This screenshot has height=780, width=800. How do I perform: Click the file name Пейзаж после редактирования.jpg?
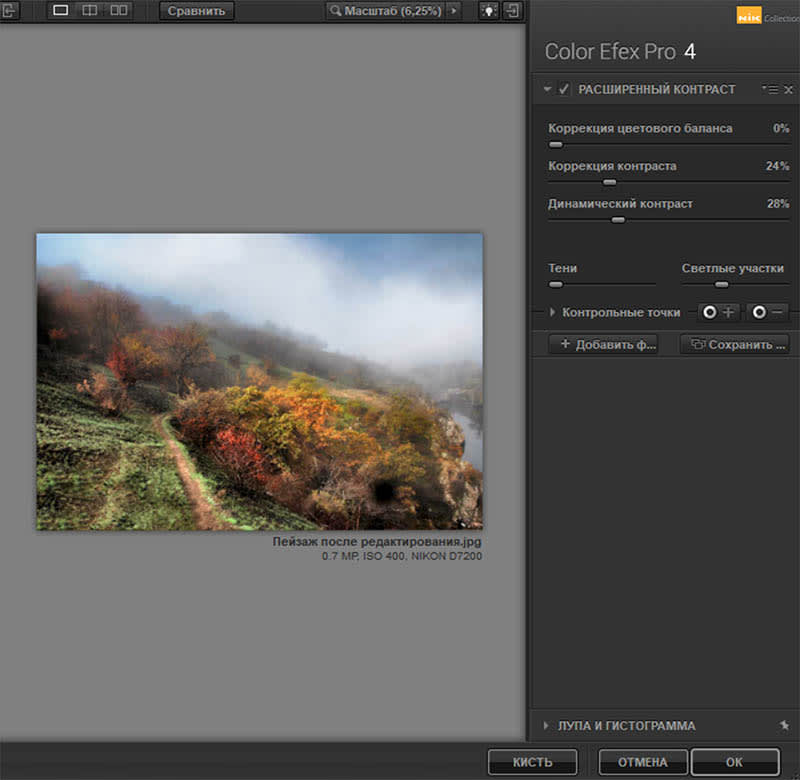point(377,542)
